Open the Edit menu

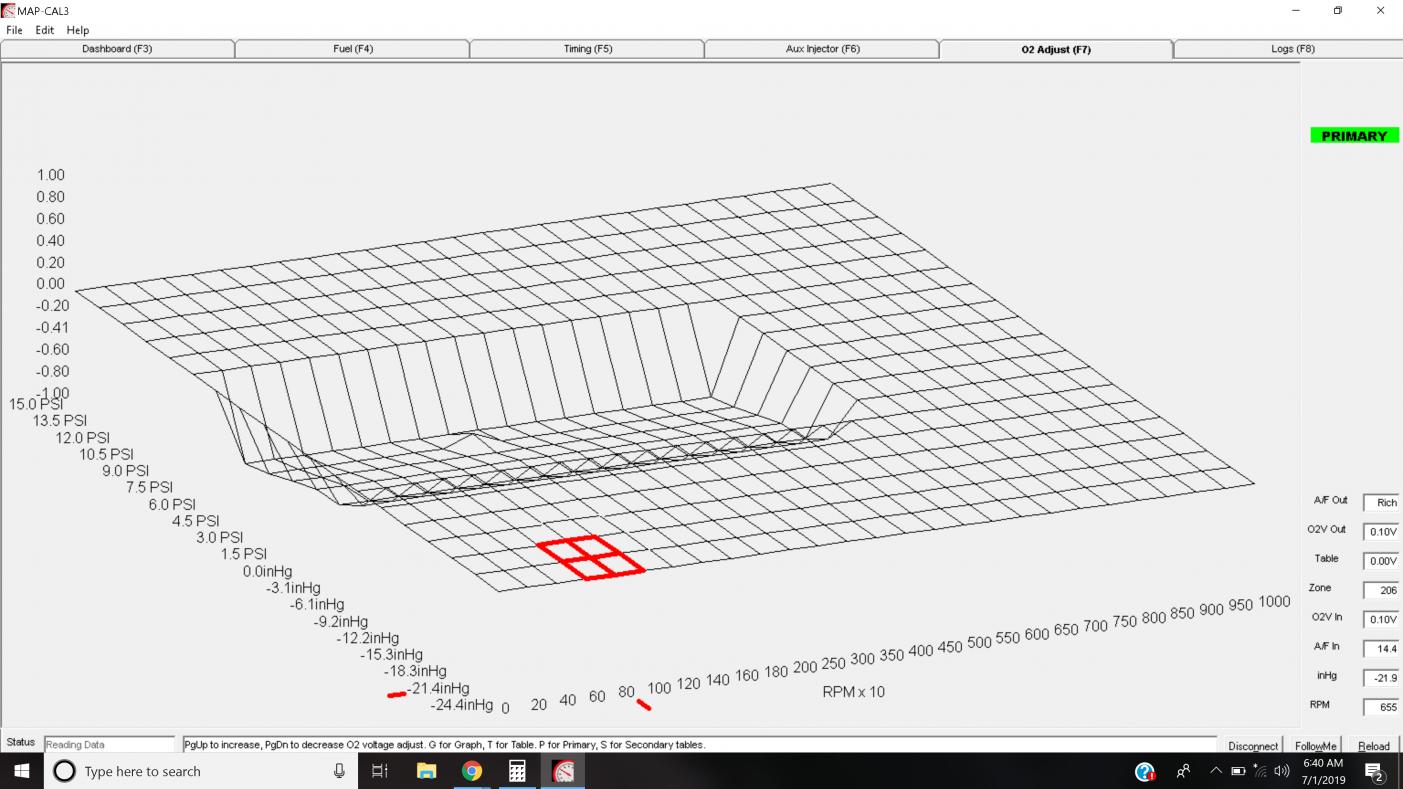45,30
